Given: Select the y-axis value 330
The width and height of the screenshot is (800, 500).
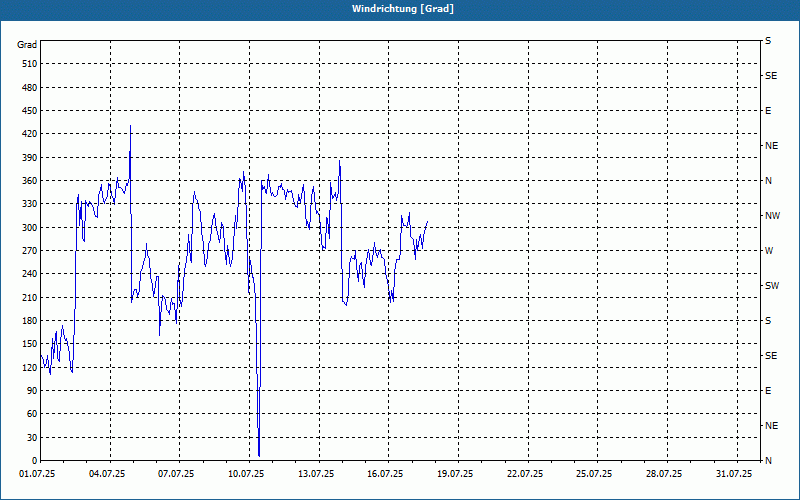Looking at the screenshot, I should 30,204.
